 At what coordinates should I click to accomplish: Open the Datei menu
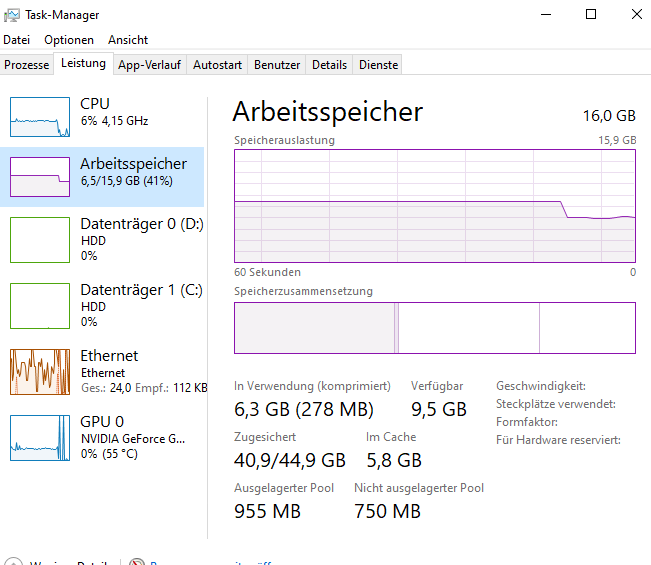coord(17,40)
